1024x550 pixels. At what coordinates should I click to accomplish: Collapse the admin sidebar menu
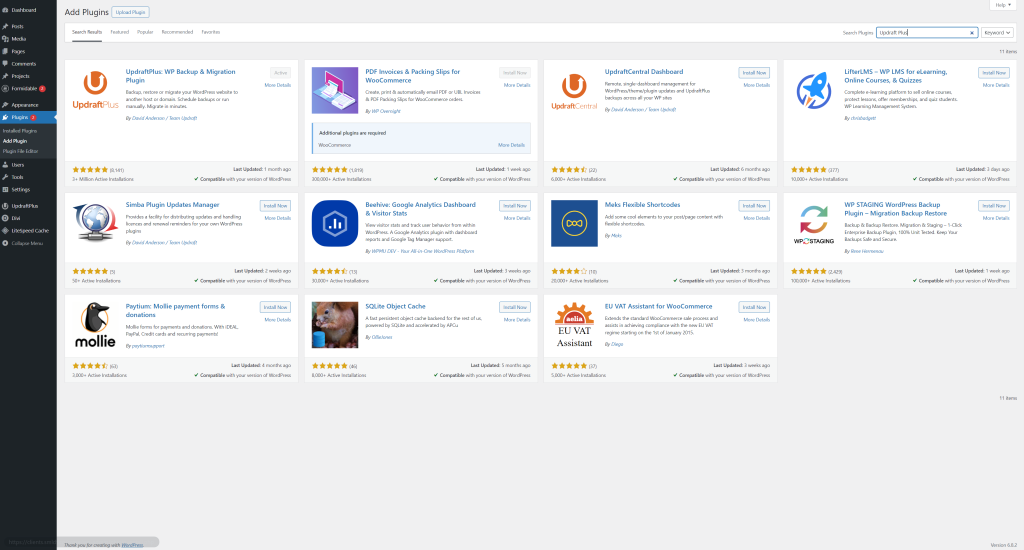[x=27, y=243]
